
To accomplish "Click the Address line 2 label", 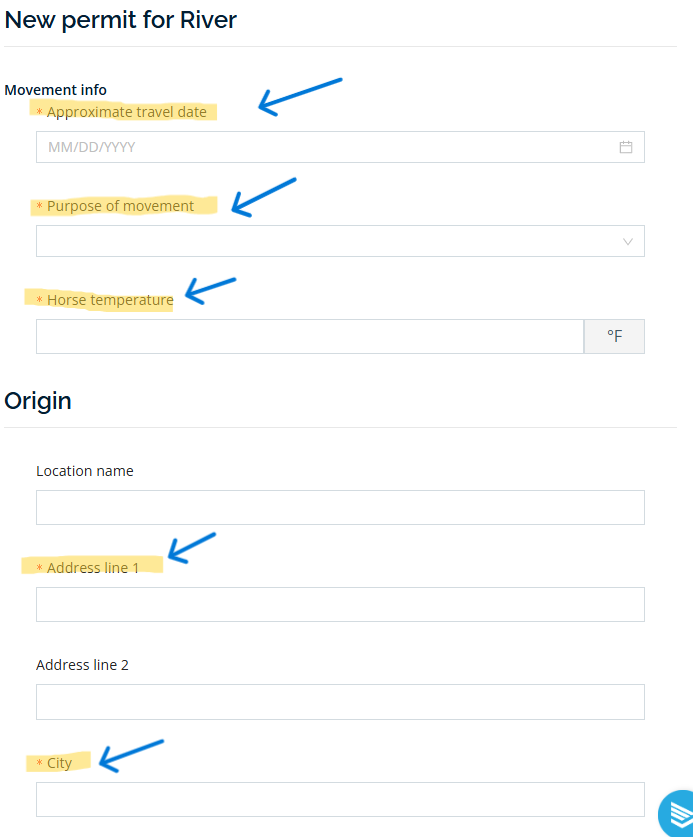I will coord(82,665).
